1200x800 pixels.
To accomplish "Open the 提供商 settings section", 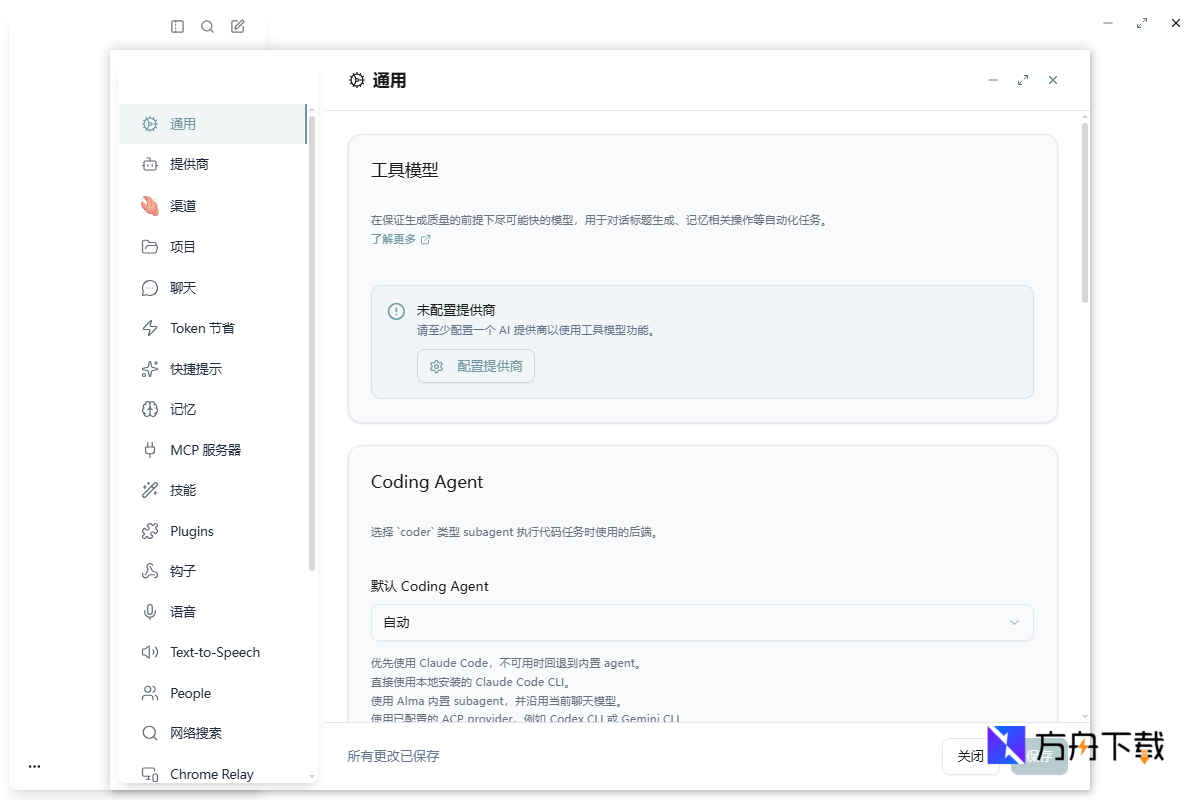I will 184,164.
